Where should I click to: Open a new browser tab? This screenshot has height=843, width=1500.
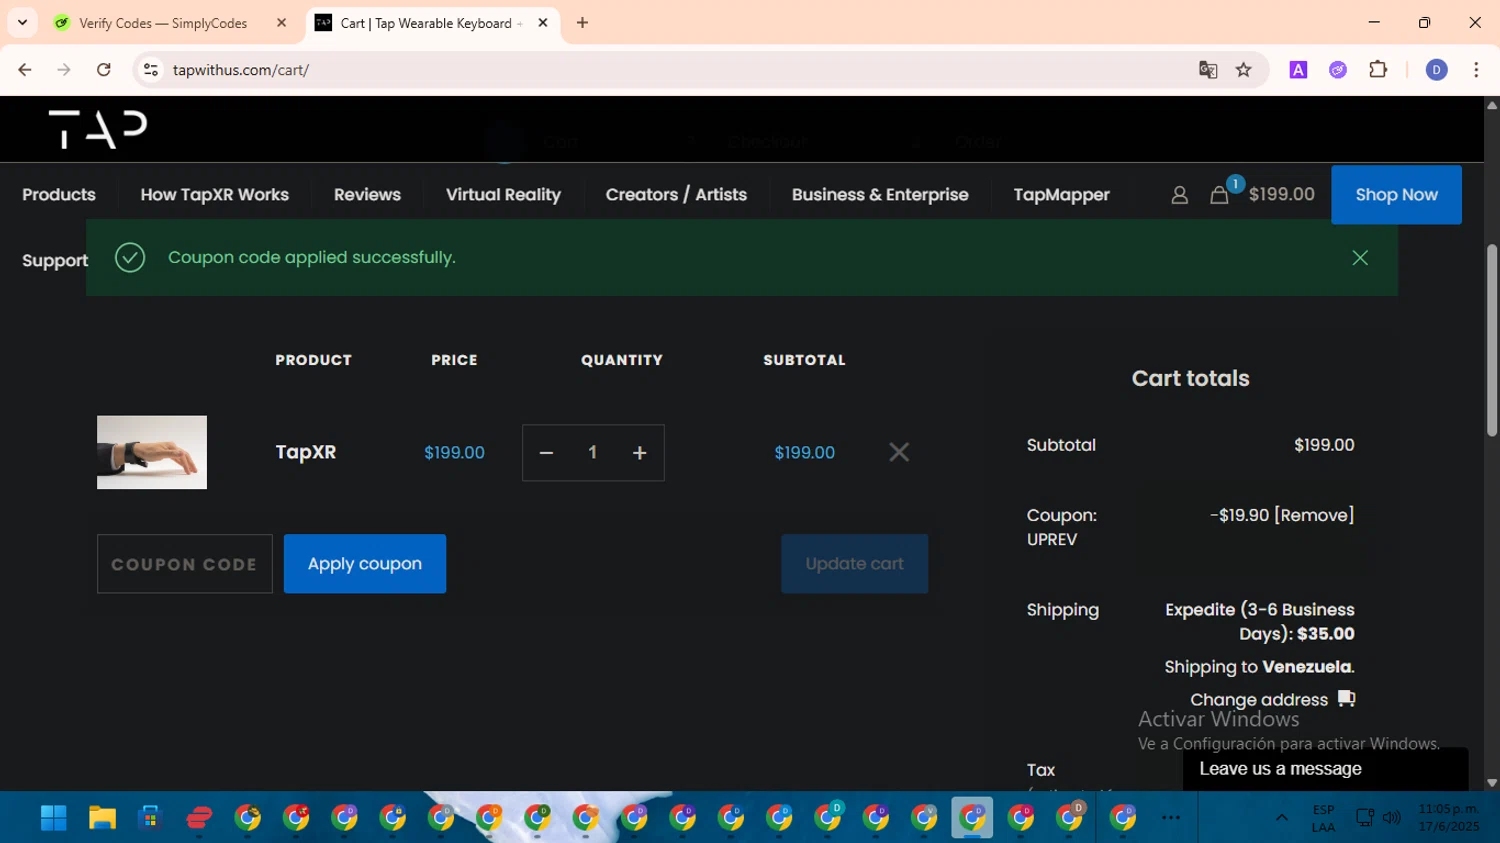coord(582,23)
